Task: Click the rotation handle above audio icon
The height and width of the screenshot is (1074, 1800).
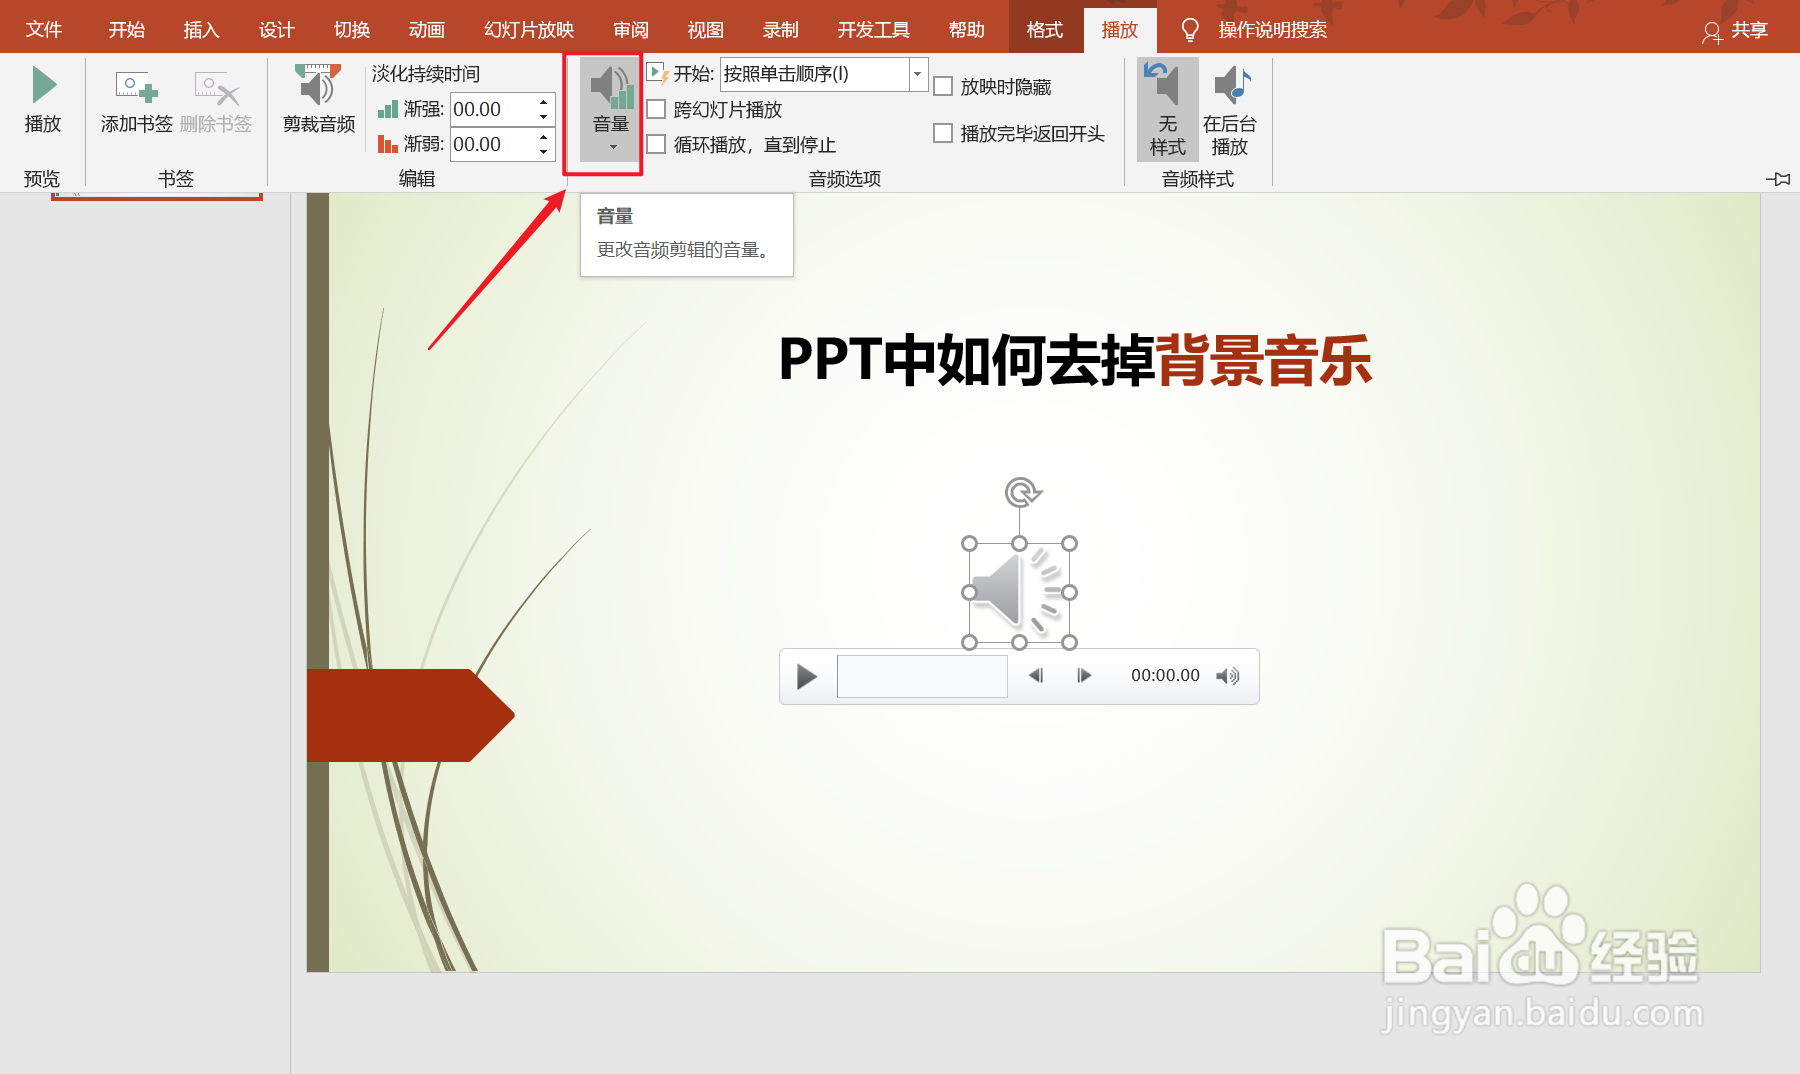Action: pos(1021,492)
